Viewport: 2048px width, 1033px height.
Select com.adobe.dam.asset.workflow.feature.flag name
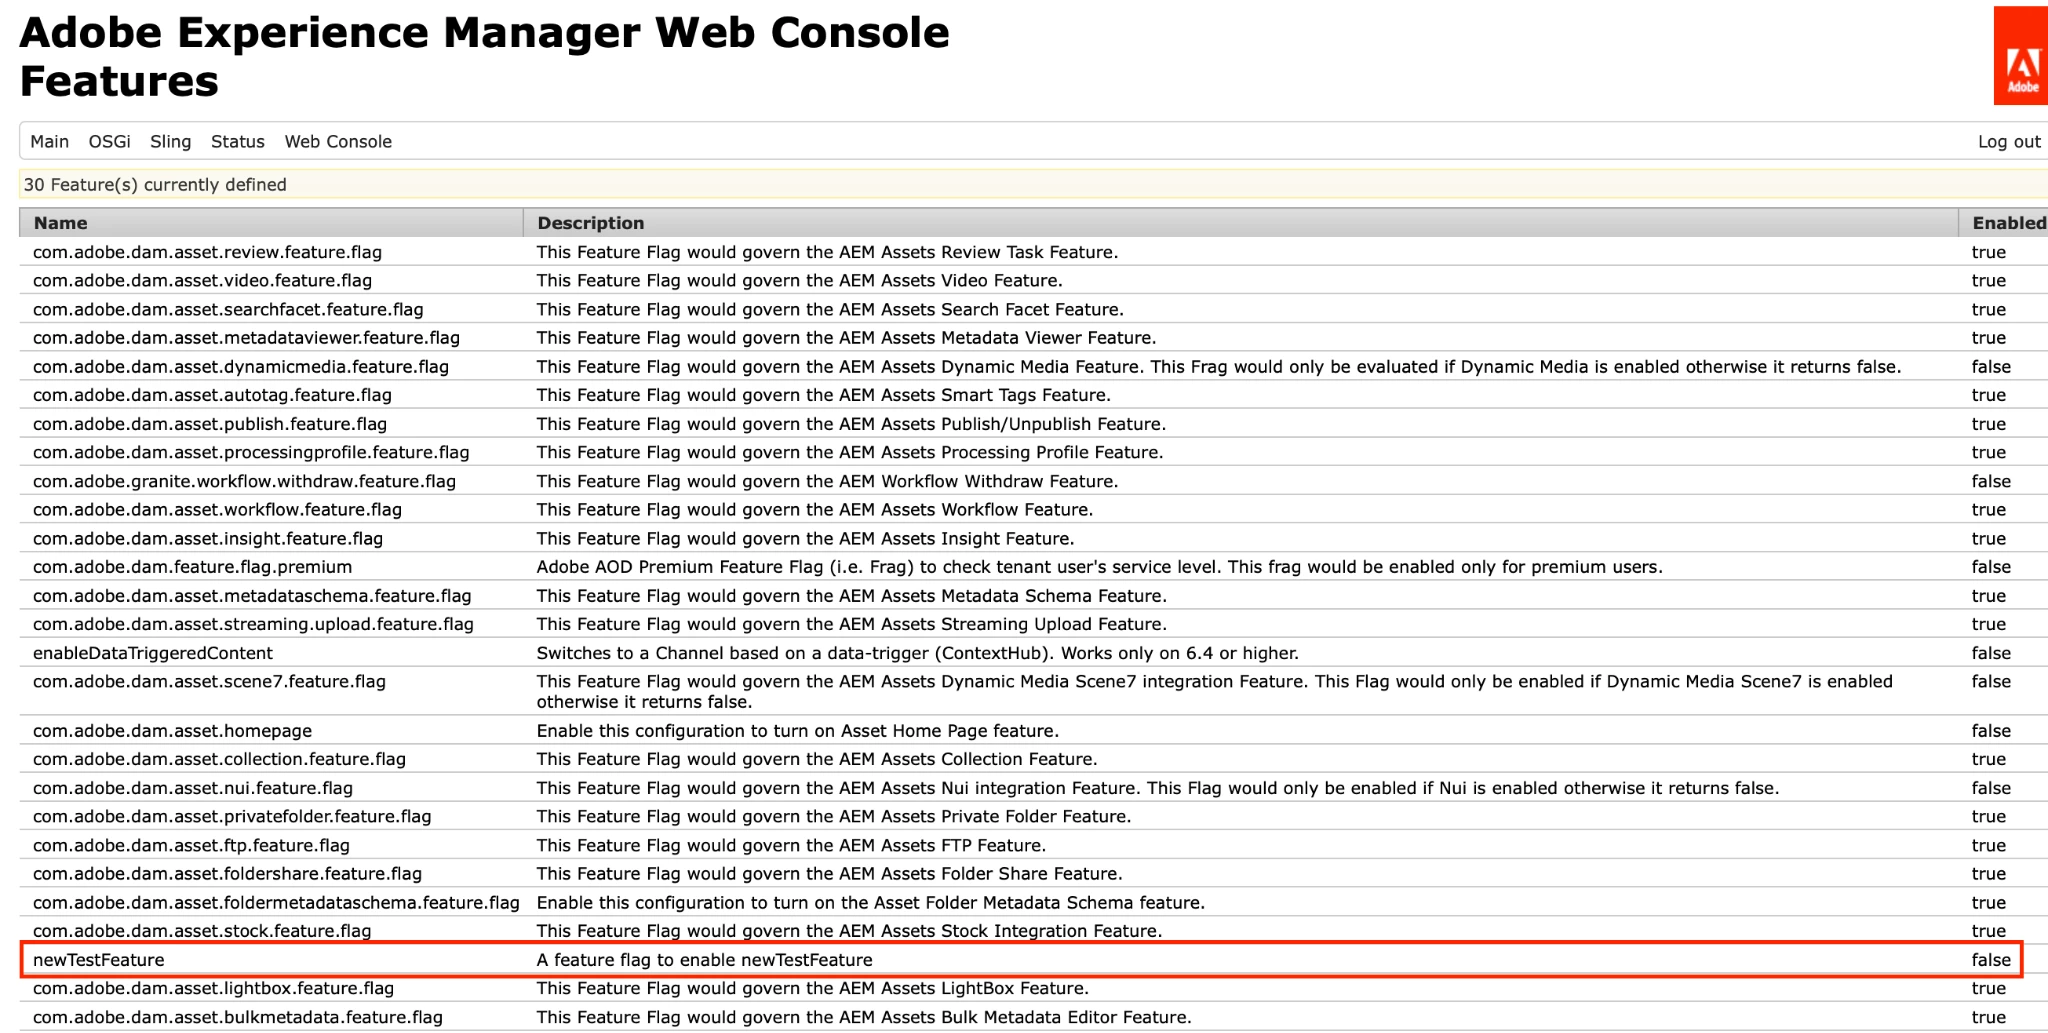coord(217,510)
